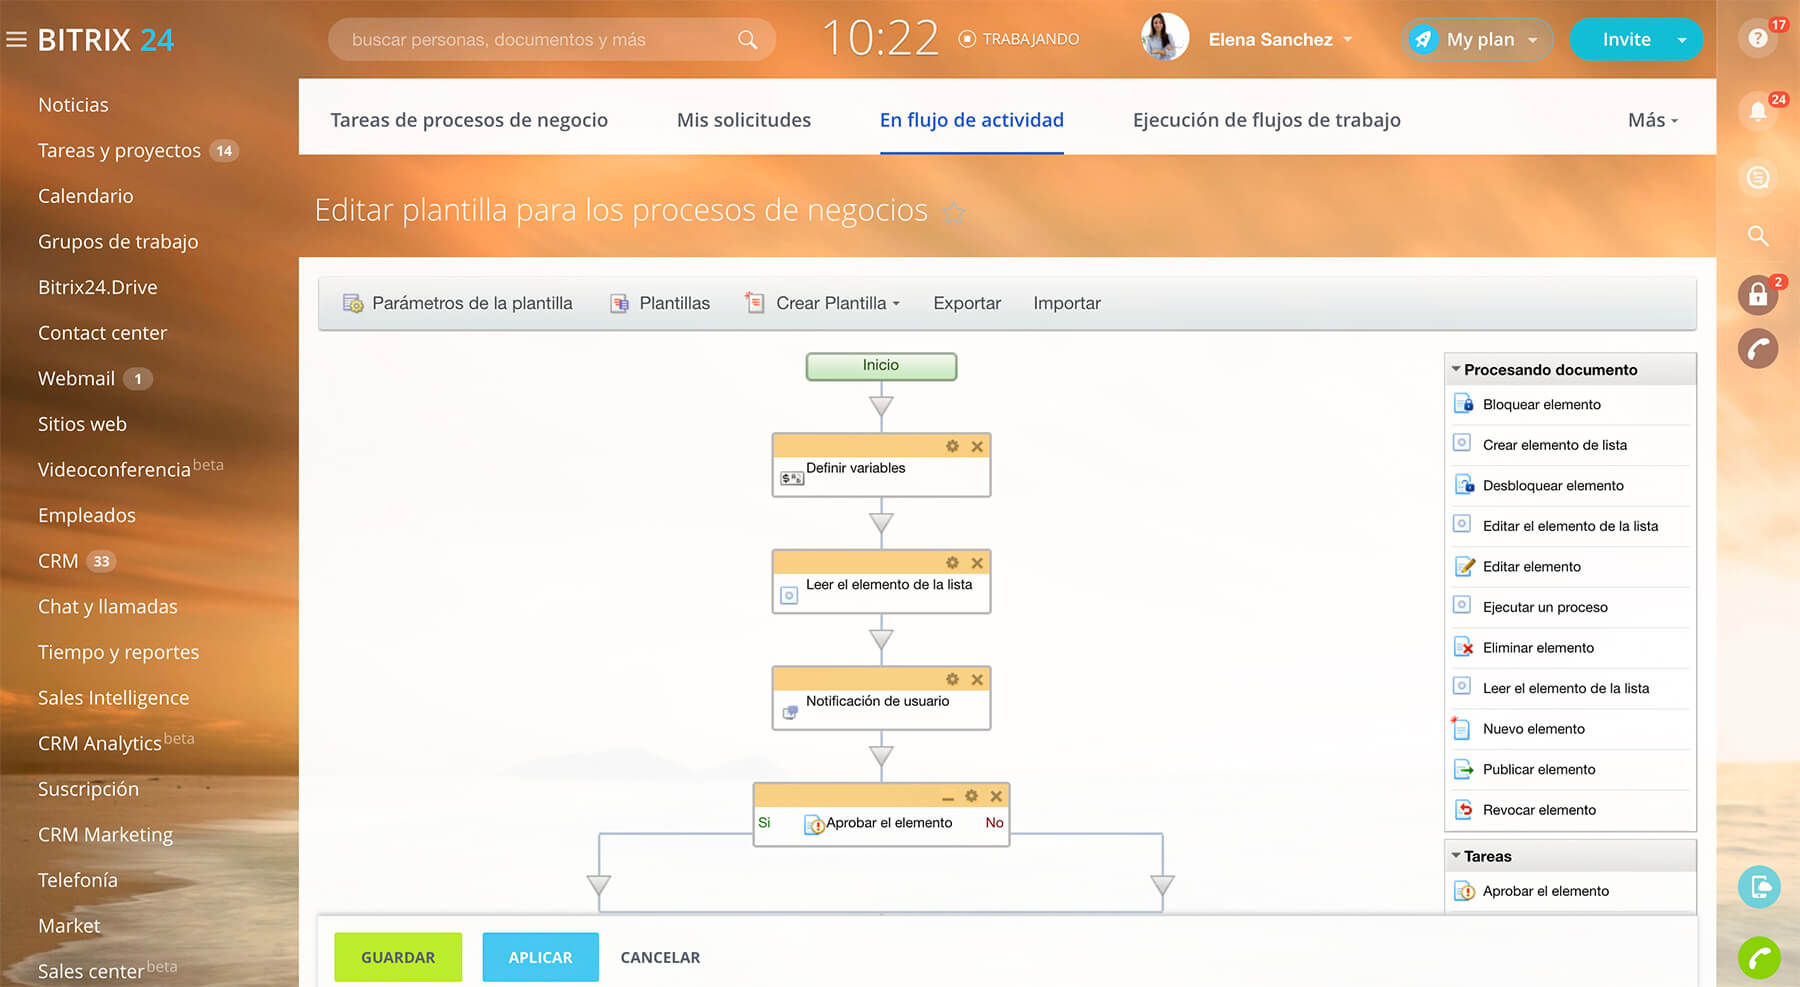Toggle favorite star next to page title
Viewport: 1800px width, 987px height.
[x=954, y=212]
